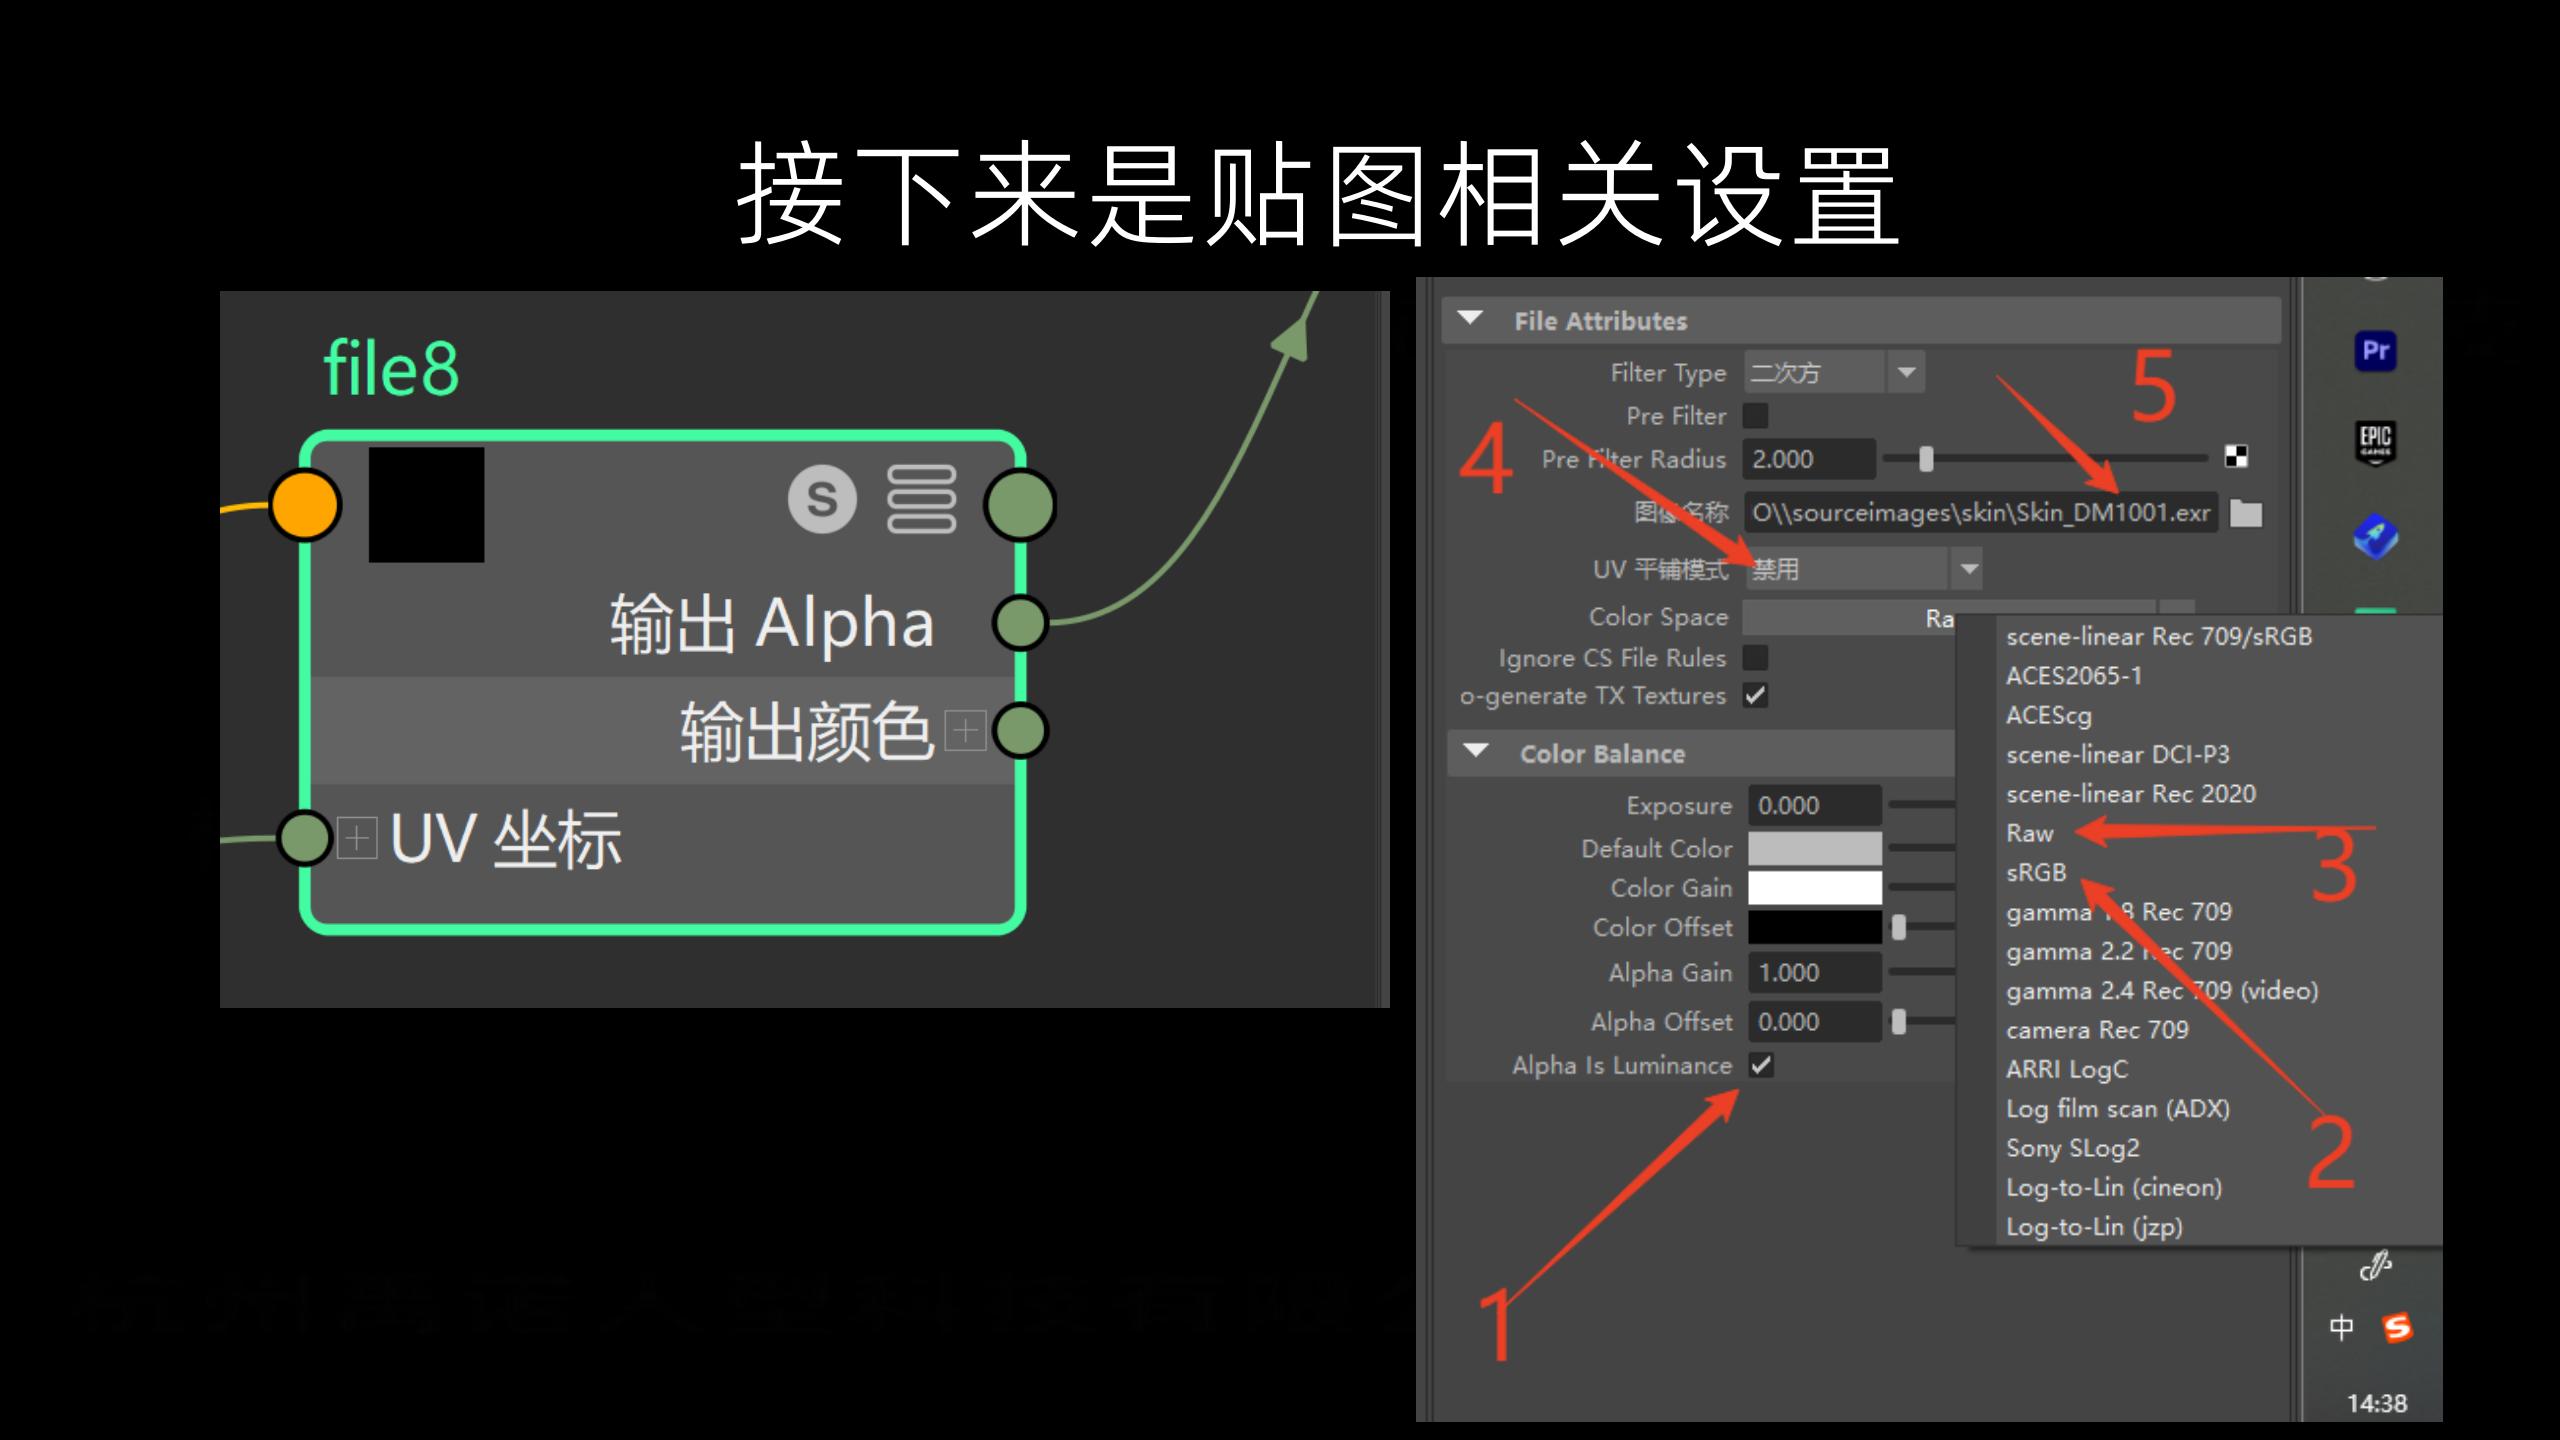
Task: Toggle Alpha Is Luminance checkbox
Action: 1761,1065
